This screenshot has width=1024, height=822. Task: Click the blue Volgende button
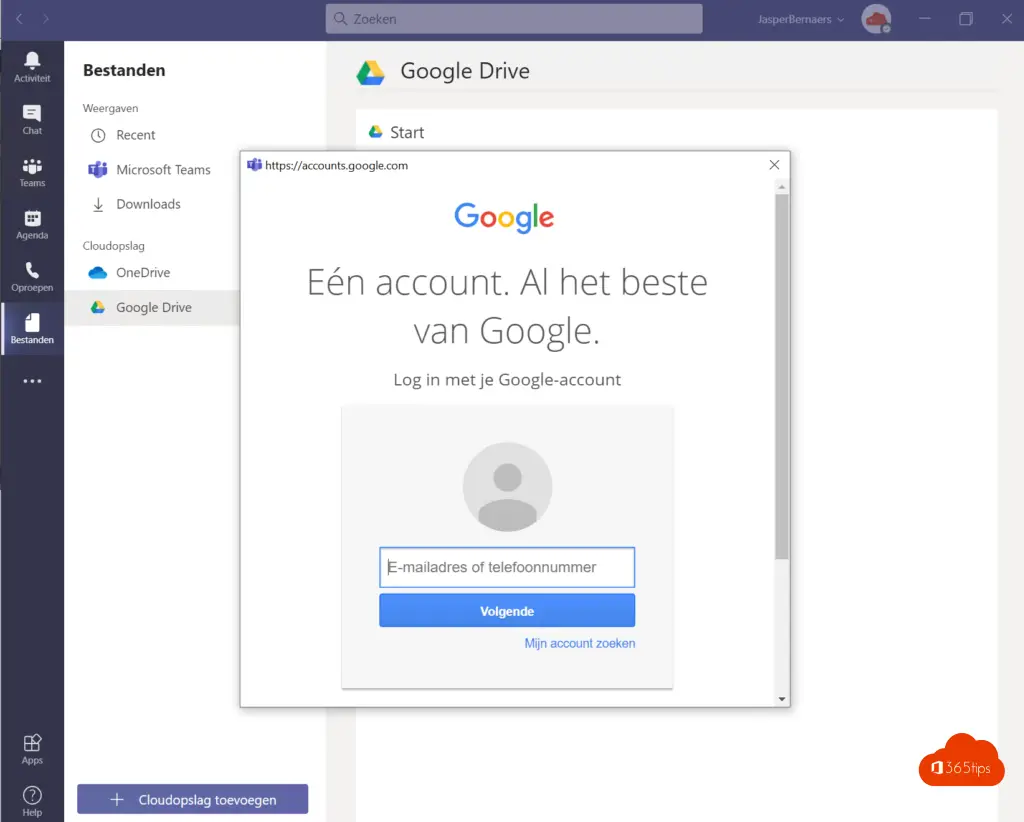coord(507,611)
